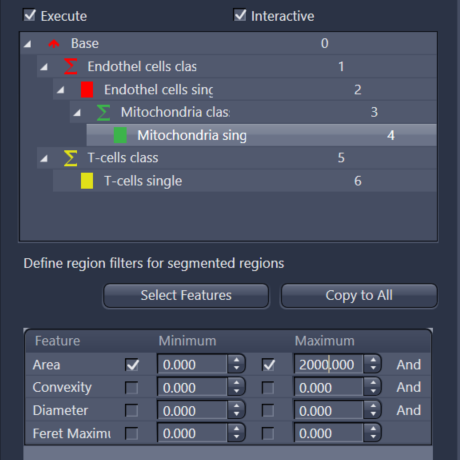Screen dimensions: 460x460
Task: Click the yellow sigma icon for T-cells class
Action: click(70, 158)
